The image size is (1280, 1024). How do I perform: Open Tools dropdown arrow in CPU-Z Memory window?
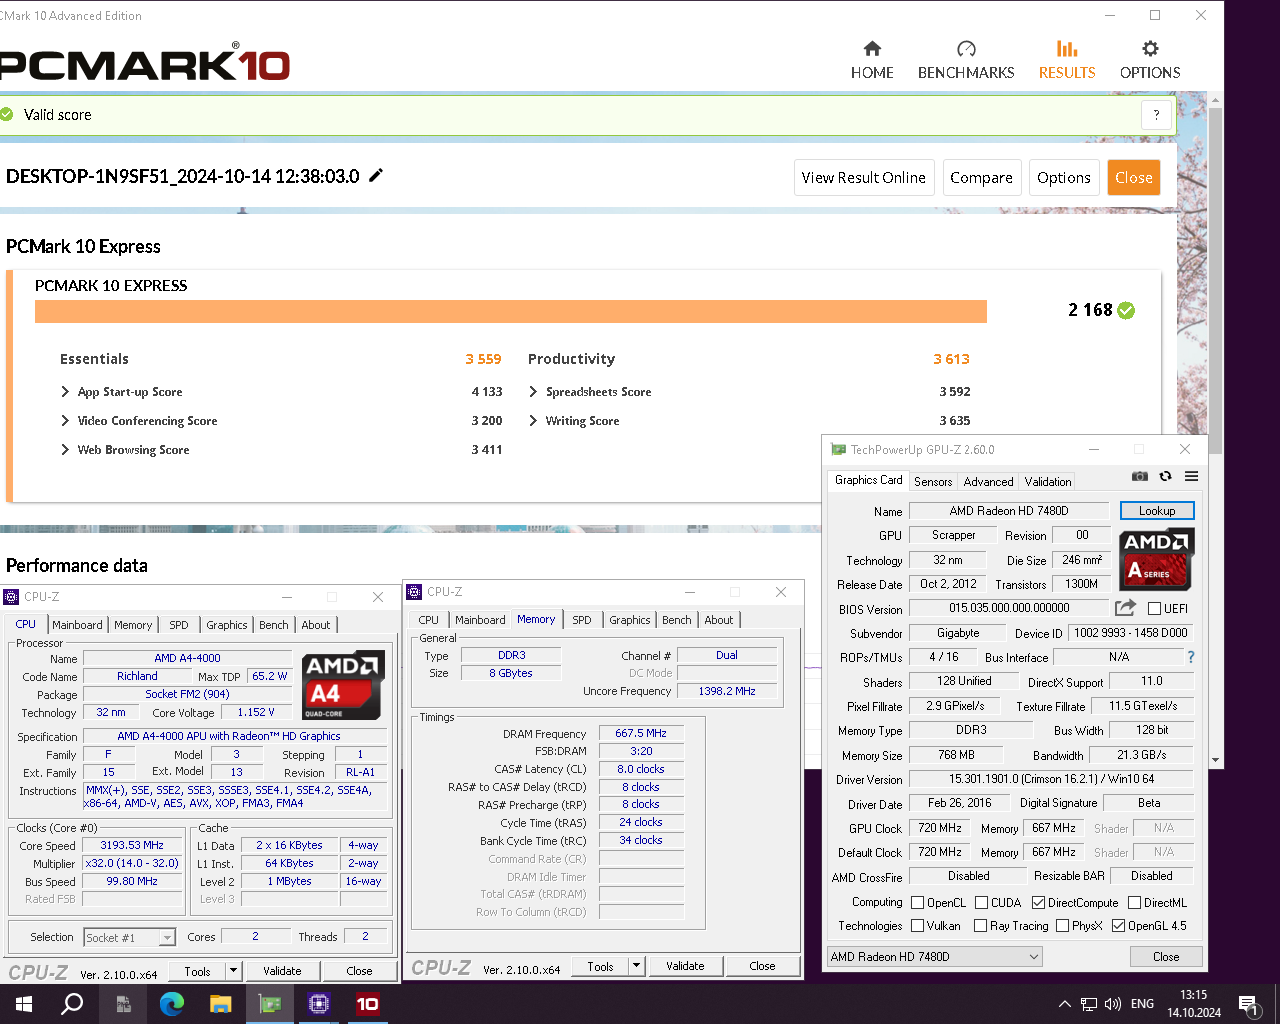tap(636, 965)
